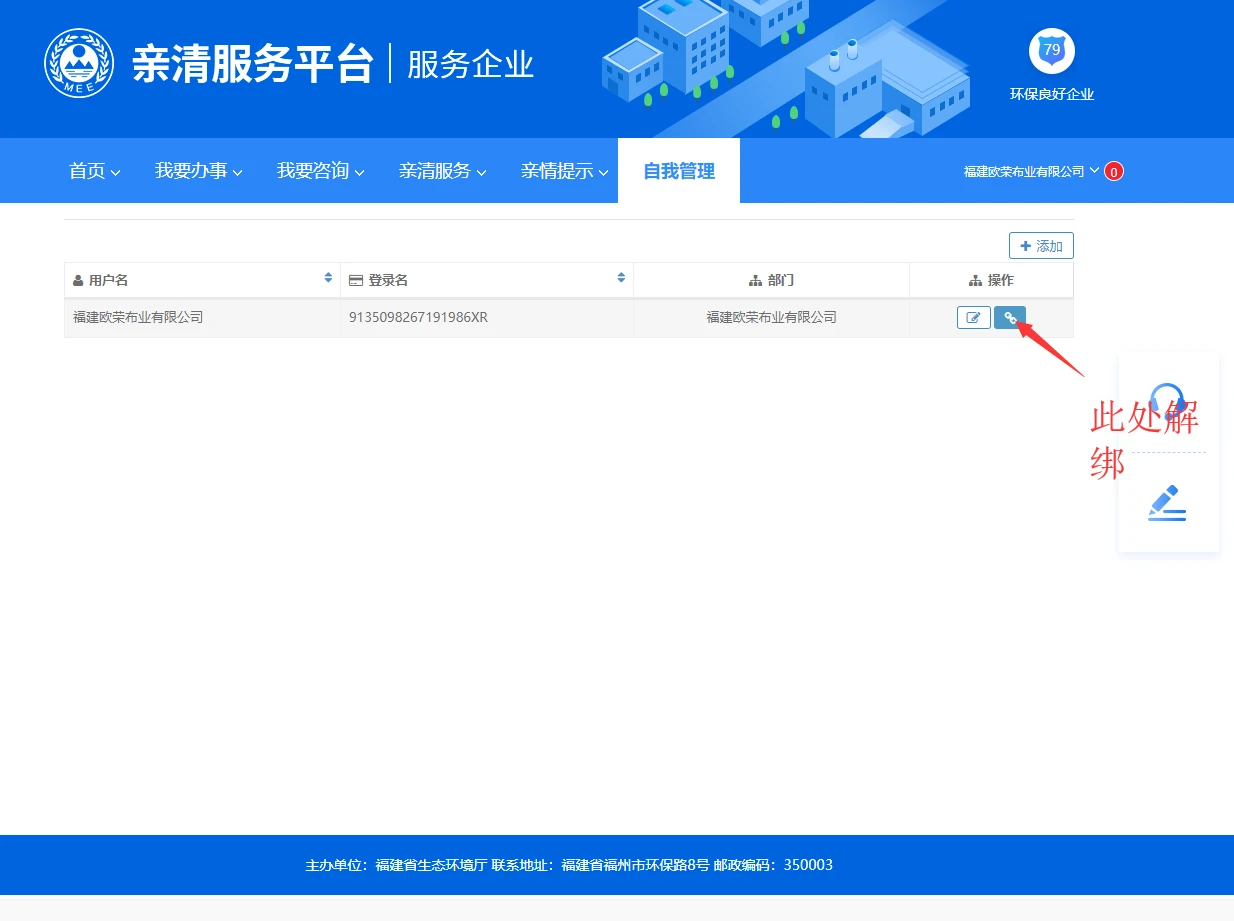The width and height of the screenshot is (1234, 921).
Task: Click the MEE circular logo
Action: (x=79, y=63)
